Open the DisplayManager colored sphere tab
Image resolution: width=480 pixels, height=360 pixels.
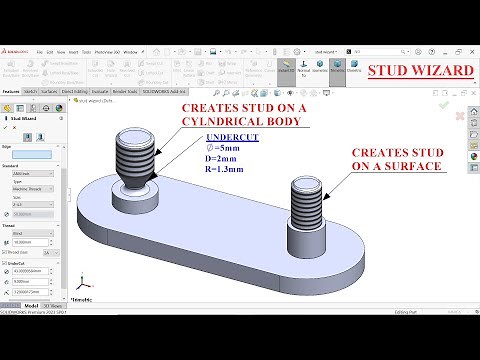[59, 108]
